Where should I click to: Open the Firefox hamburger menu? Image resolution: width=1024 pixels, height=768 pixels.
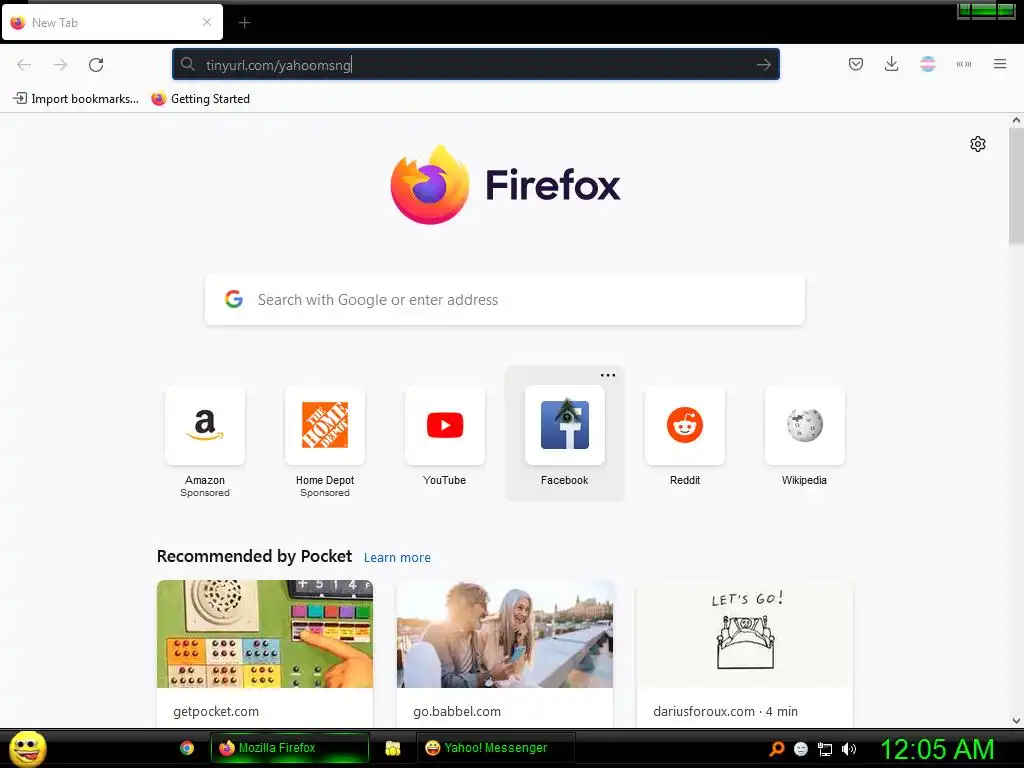pyautogui.click(x=1000, y=64)
